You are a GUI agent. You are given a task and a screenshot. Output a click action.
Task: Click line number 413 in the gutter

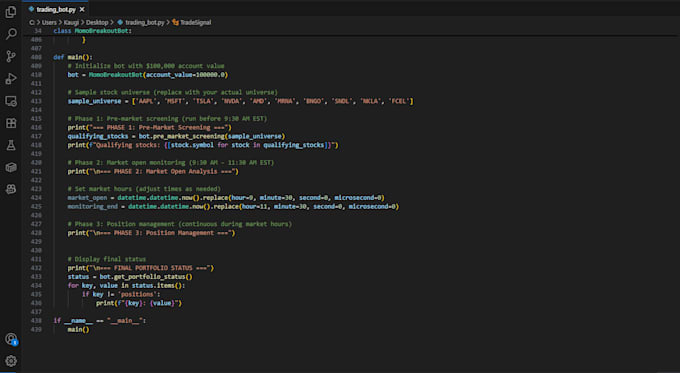[36, 101]
